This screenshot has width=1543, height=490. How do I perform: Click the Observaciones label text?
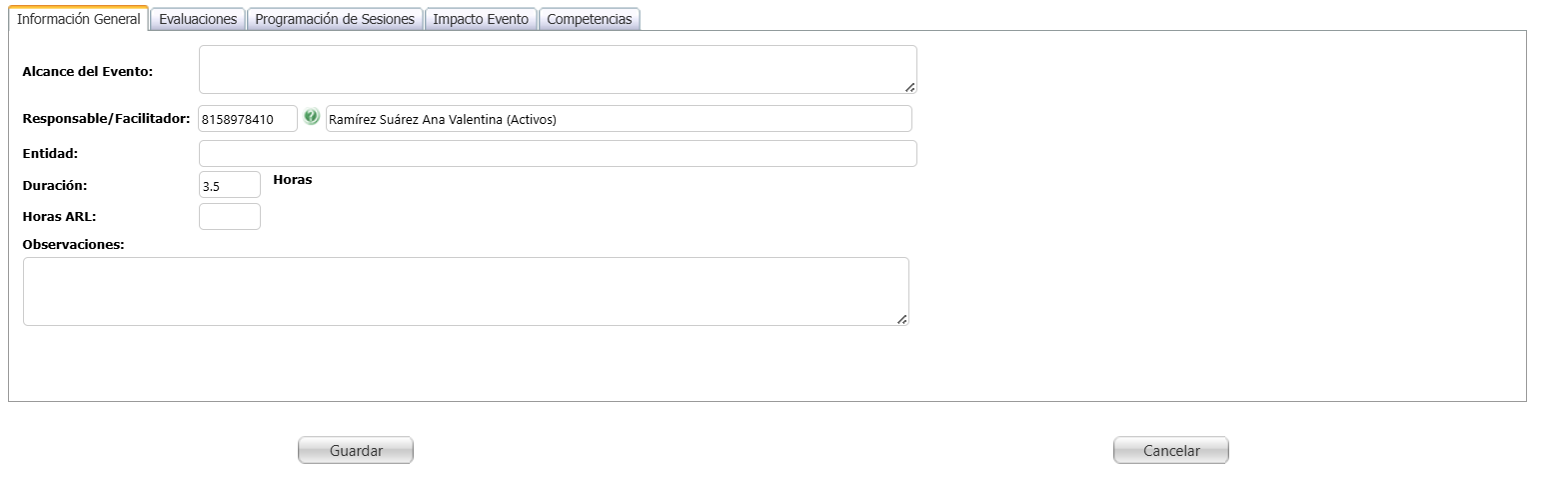point(73,244)
